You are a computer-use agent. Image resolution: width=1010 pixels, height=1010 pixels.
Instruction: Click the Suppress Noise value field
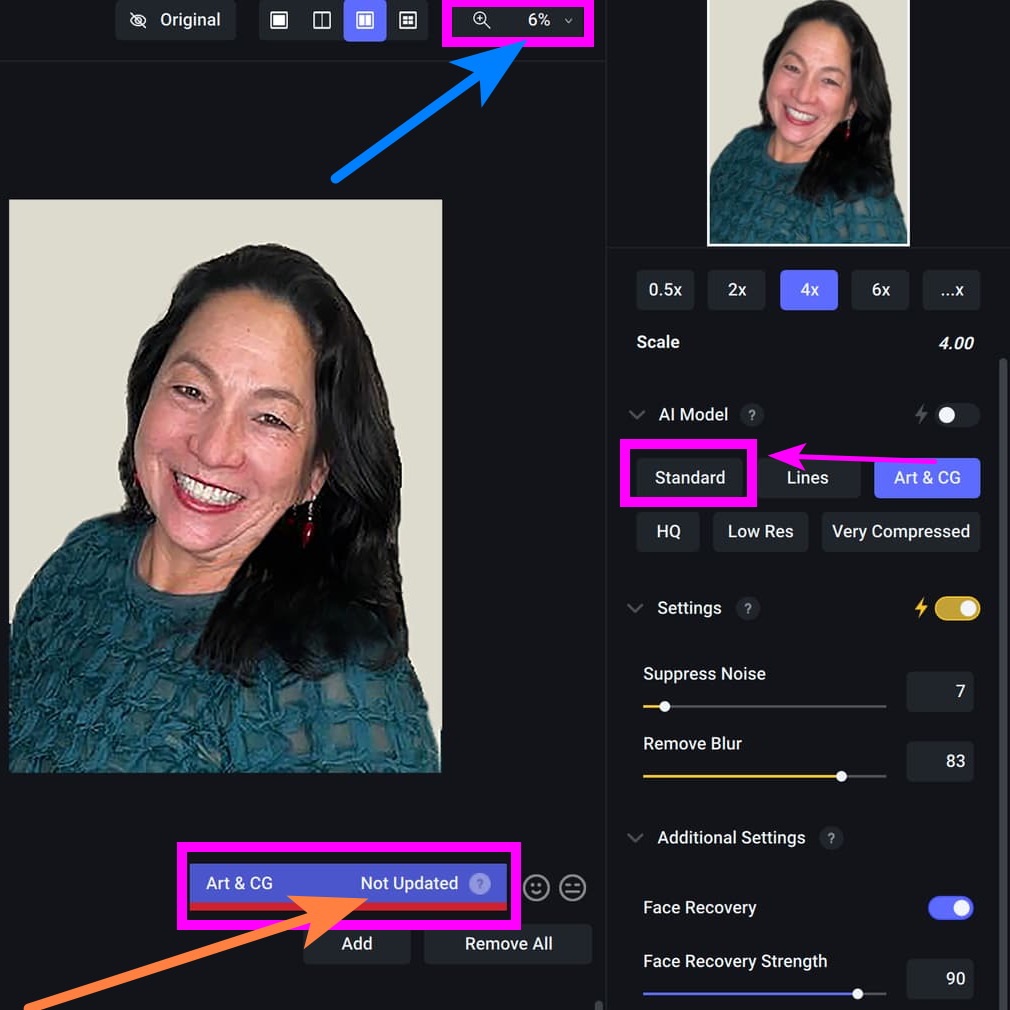click(x=939, y=692)
